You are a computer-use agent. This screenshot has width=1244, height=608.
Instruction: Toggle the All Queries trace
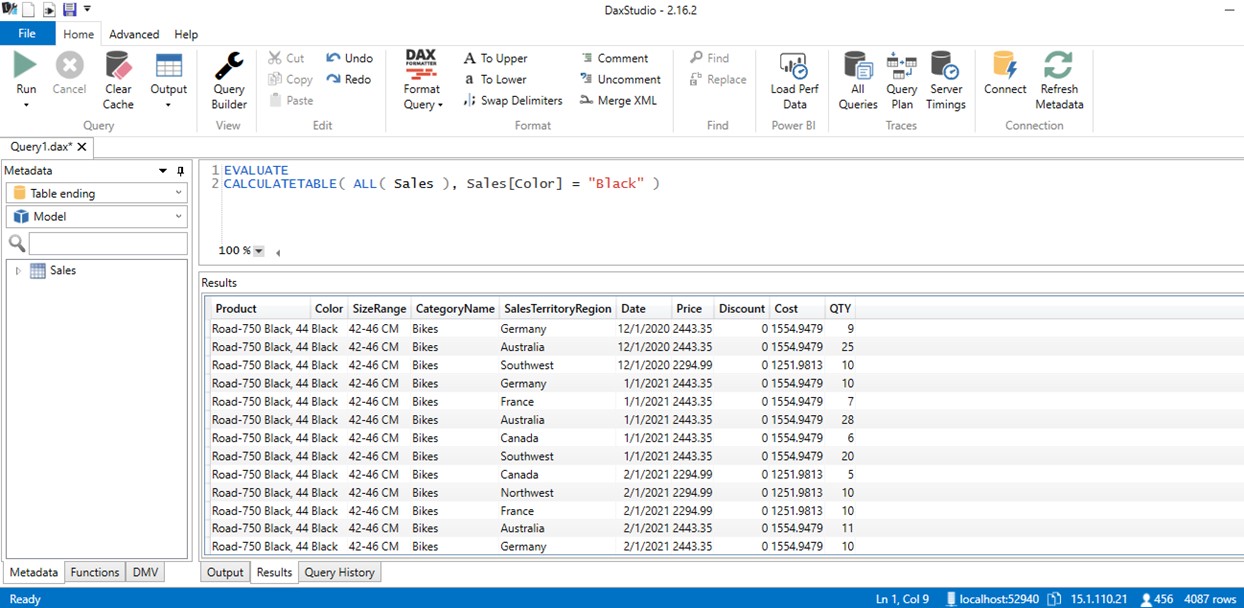858,80
